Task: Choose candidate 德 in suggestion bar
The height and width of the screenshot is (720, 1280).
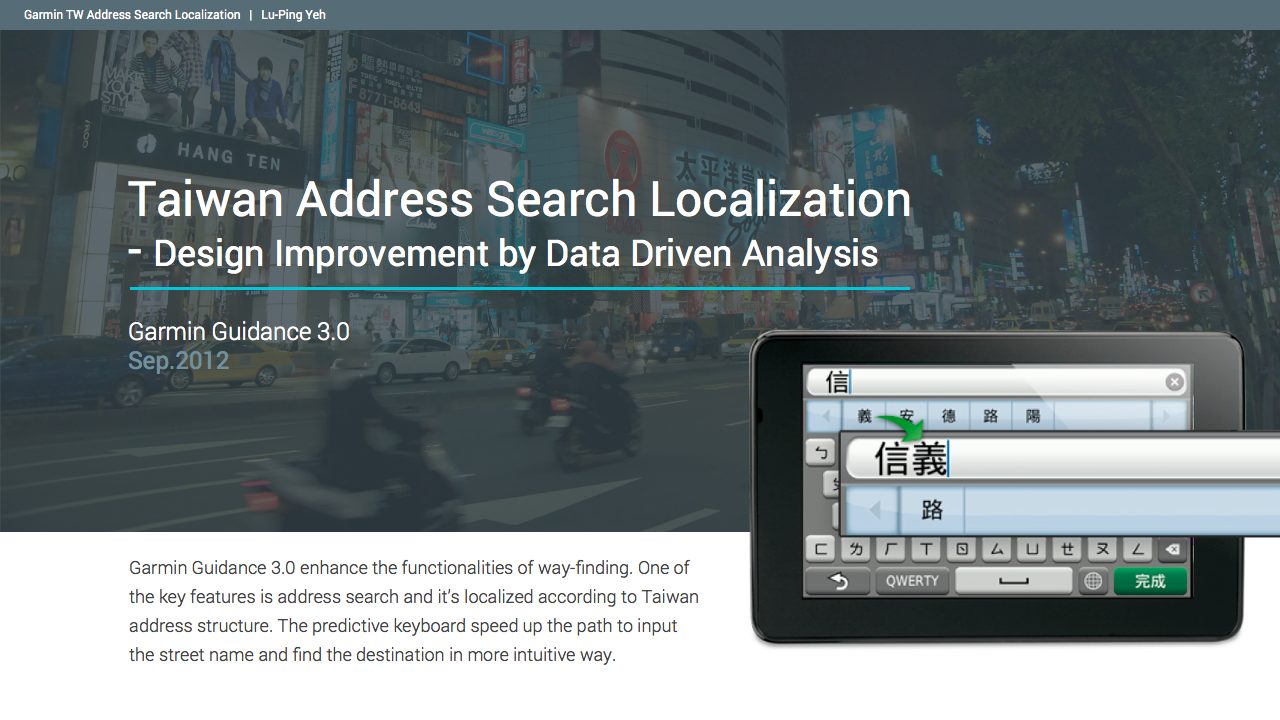Action: 949,416
